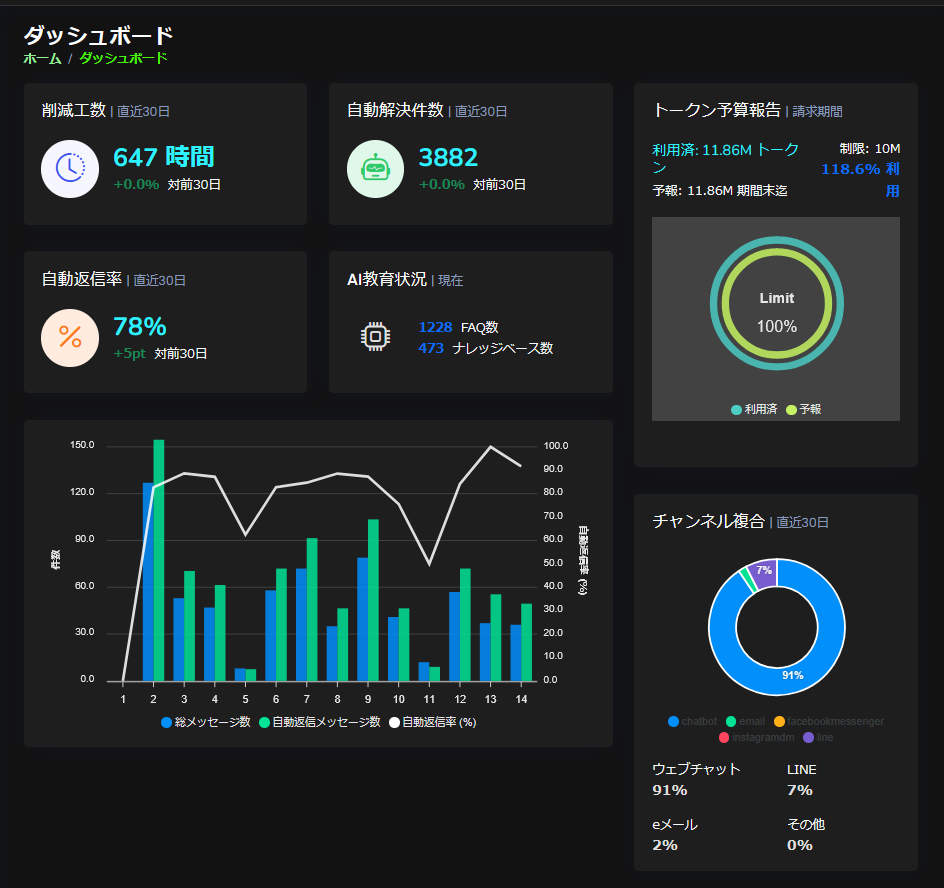The width and height of the screenshot is (944, 888).
Task: Hide the 利用済 series in token chart
Action: [754, 409]
